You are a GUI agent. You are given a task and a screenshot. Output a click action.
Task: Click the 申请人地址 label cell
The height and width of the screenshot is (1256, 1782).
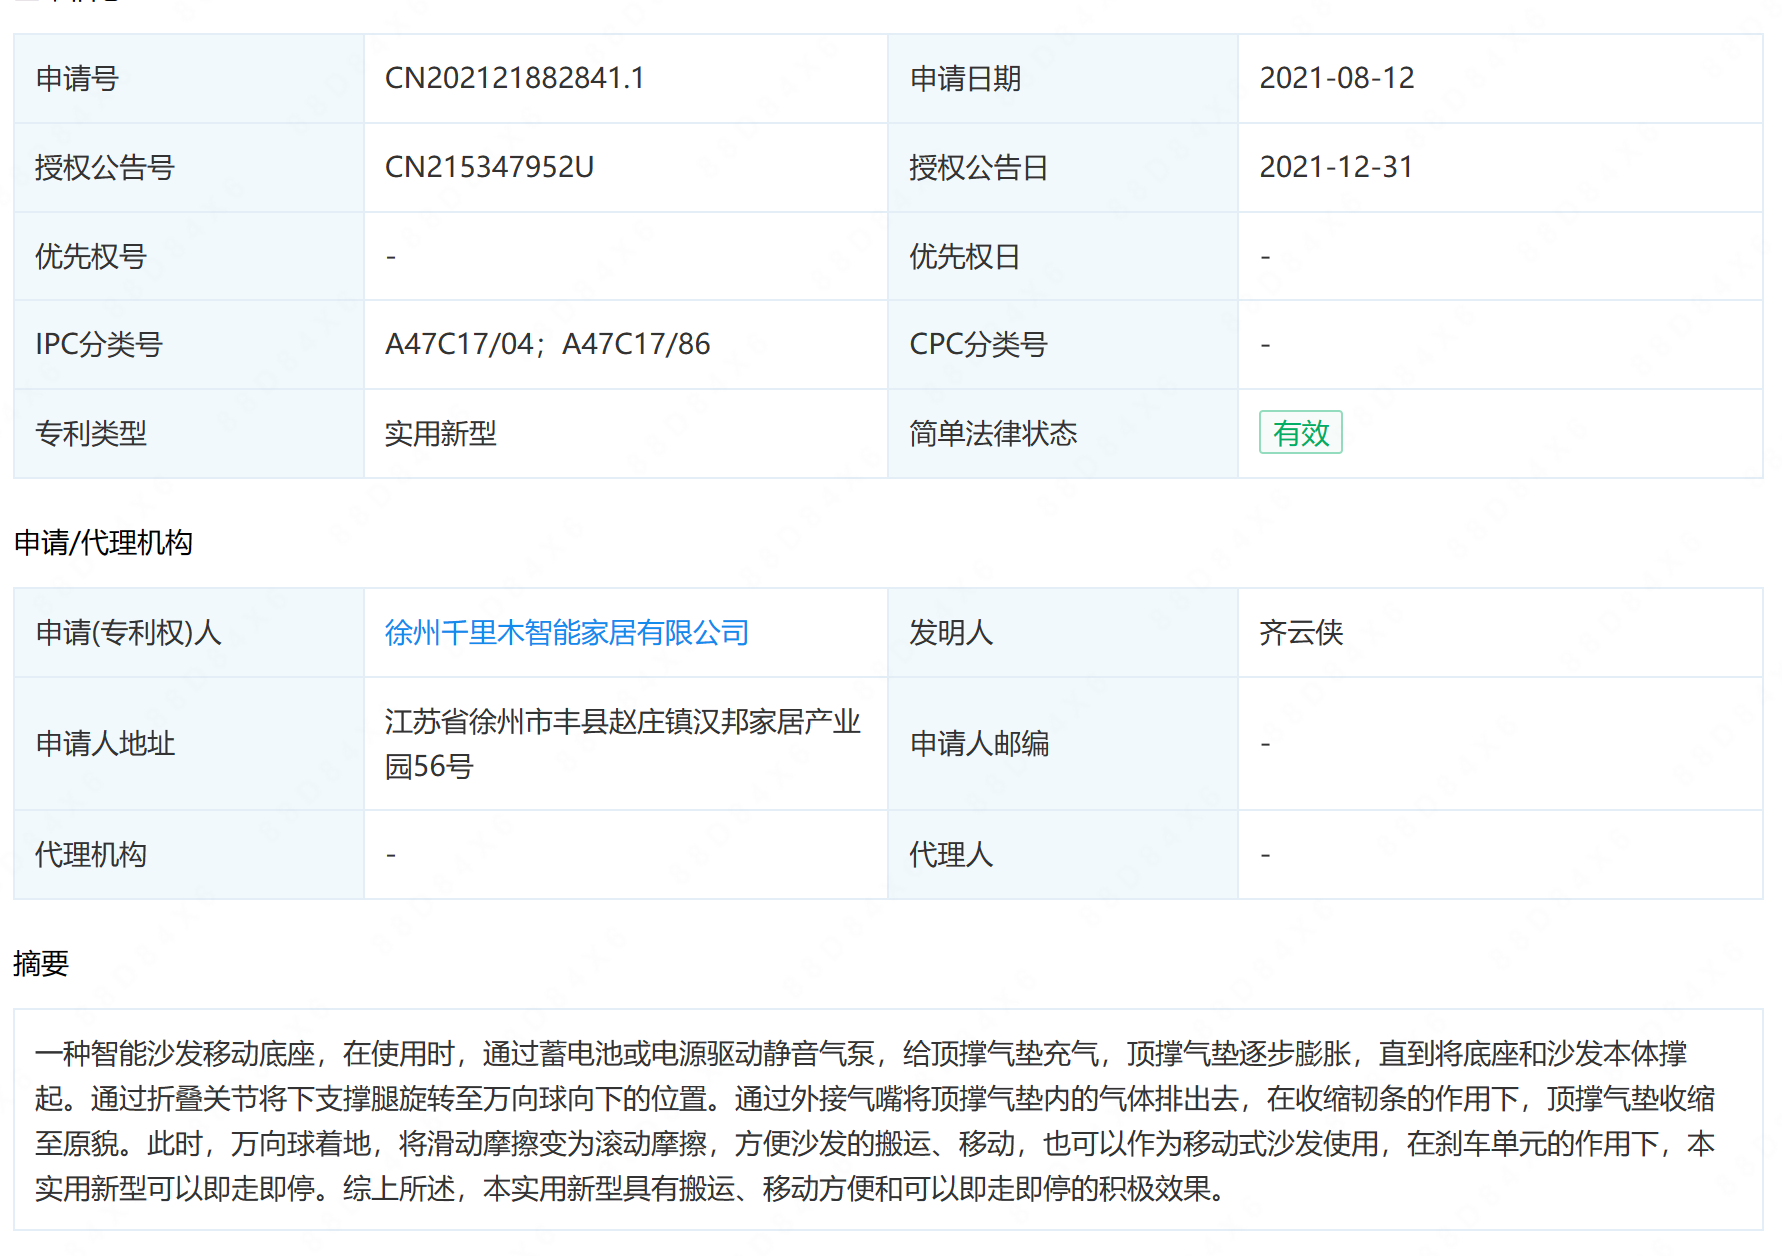coord(189,744)
